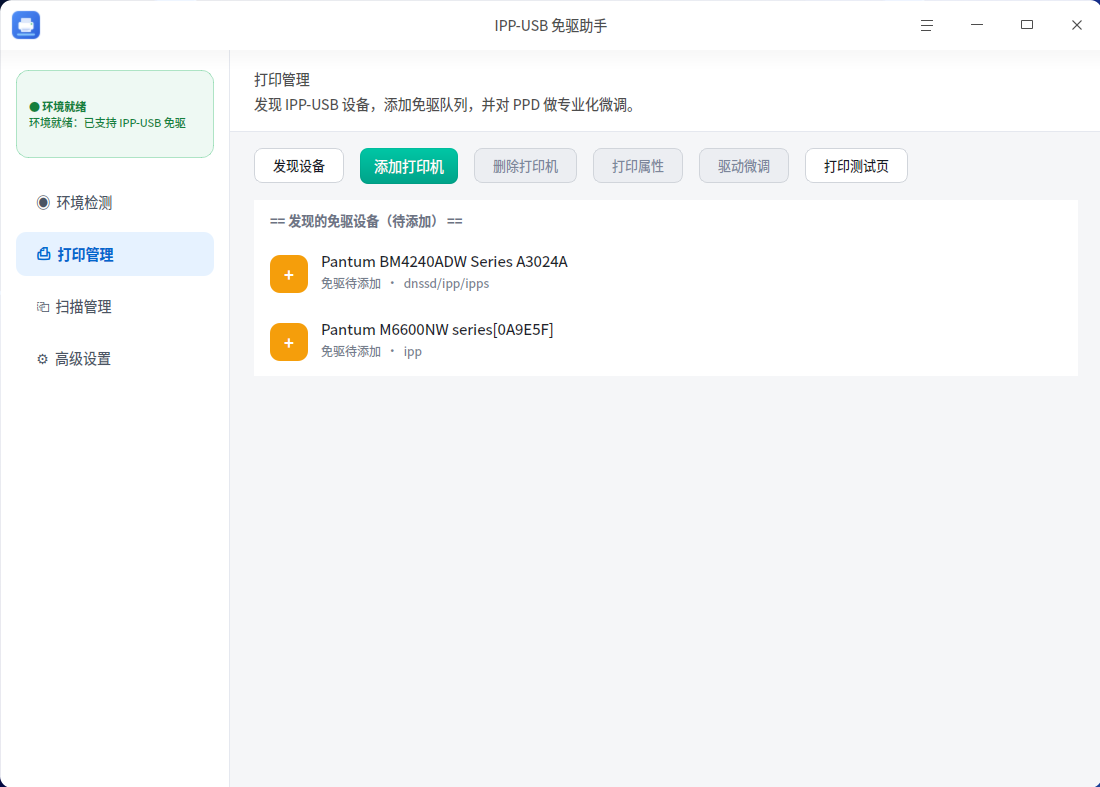
Task: Click the 打印管理 page heading
Action: (282, 80)
